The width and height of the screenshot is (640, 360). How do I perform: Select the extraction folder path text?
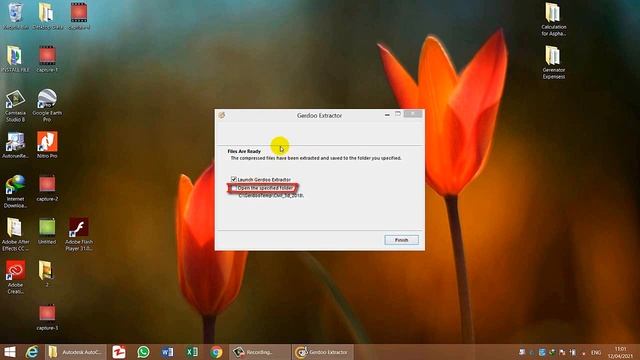271,196
